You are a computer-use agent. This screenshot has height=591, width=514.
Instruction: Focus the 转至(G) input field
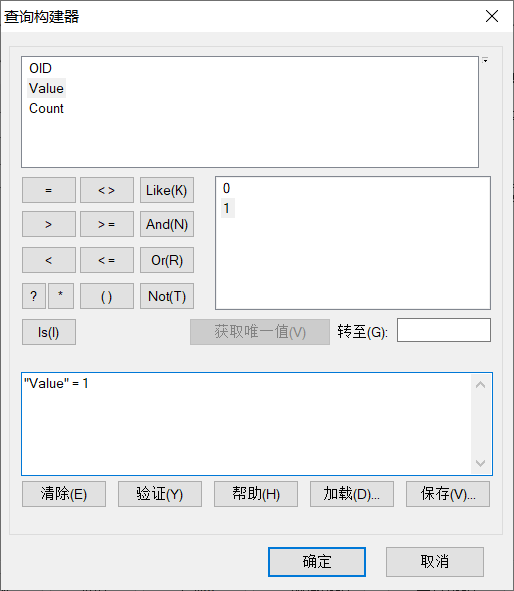[x=444, y=330]
